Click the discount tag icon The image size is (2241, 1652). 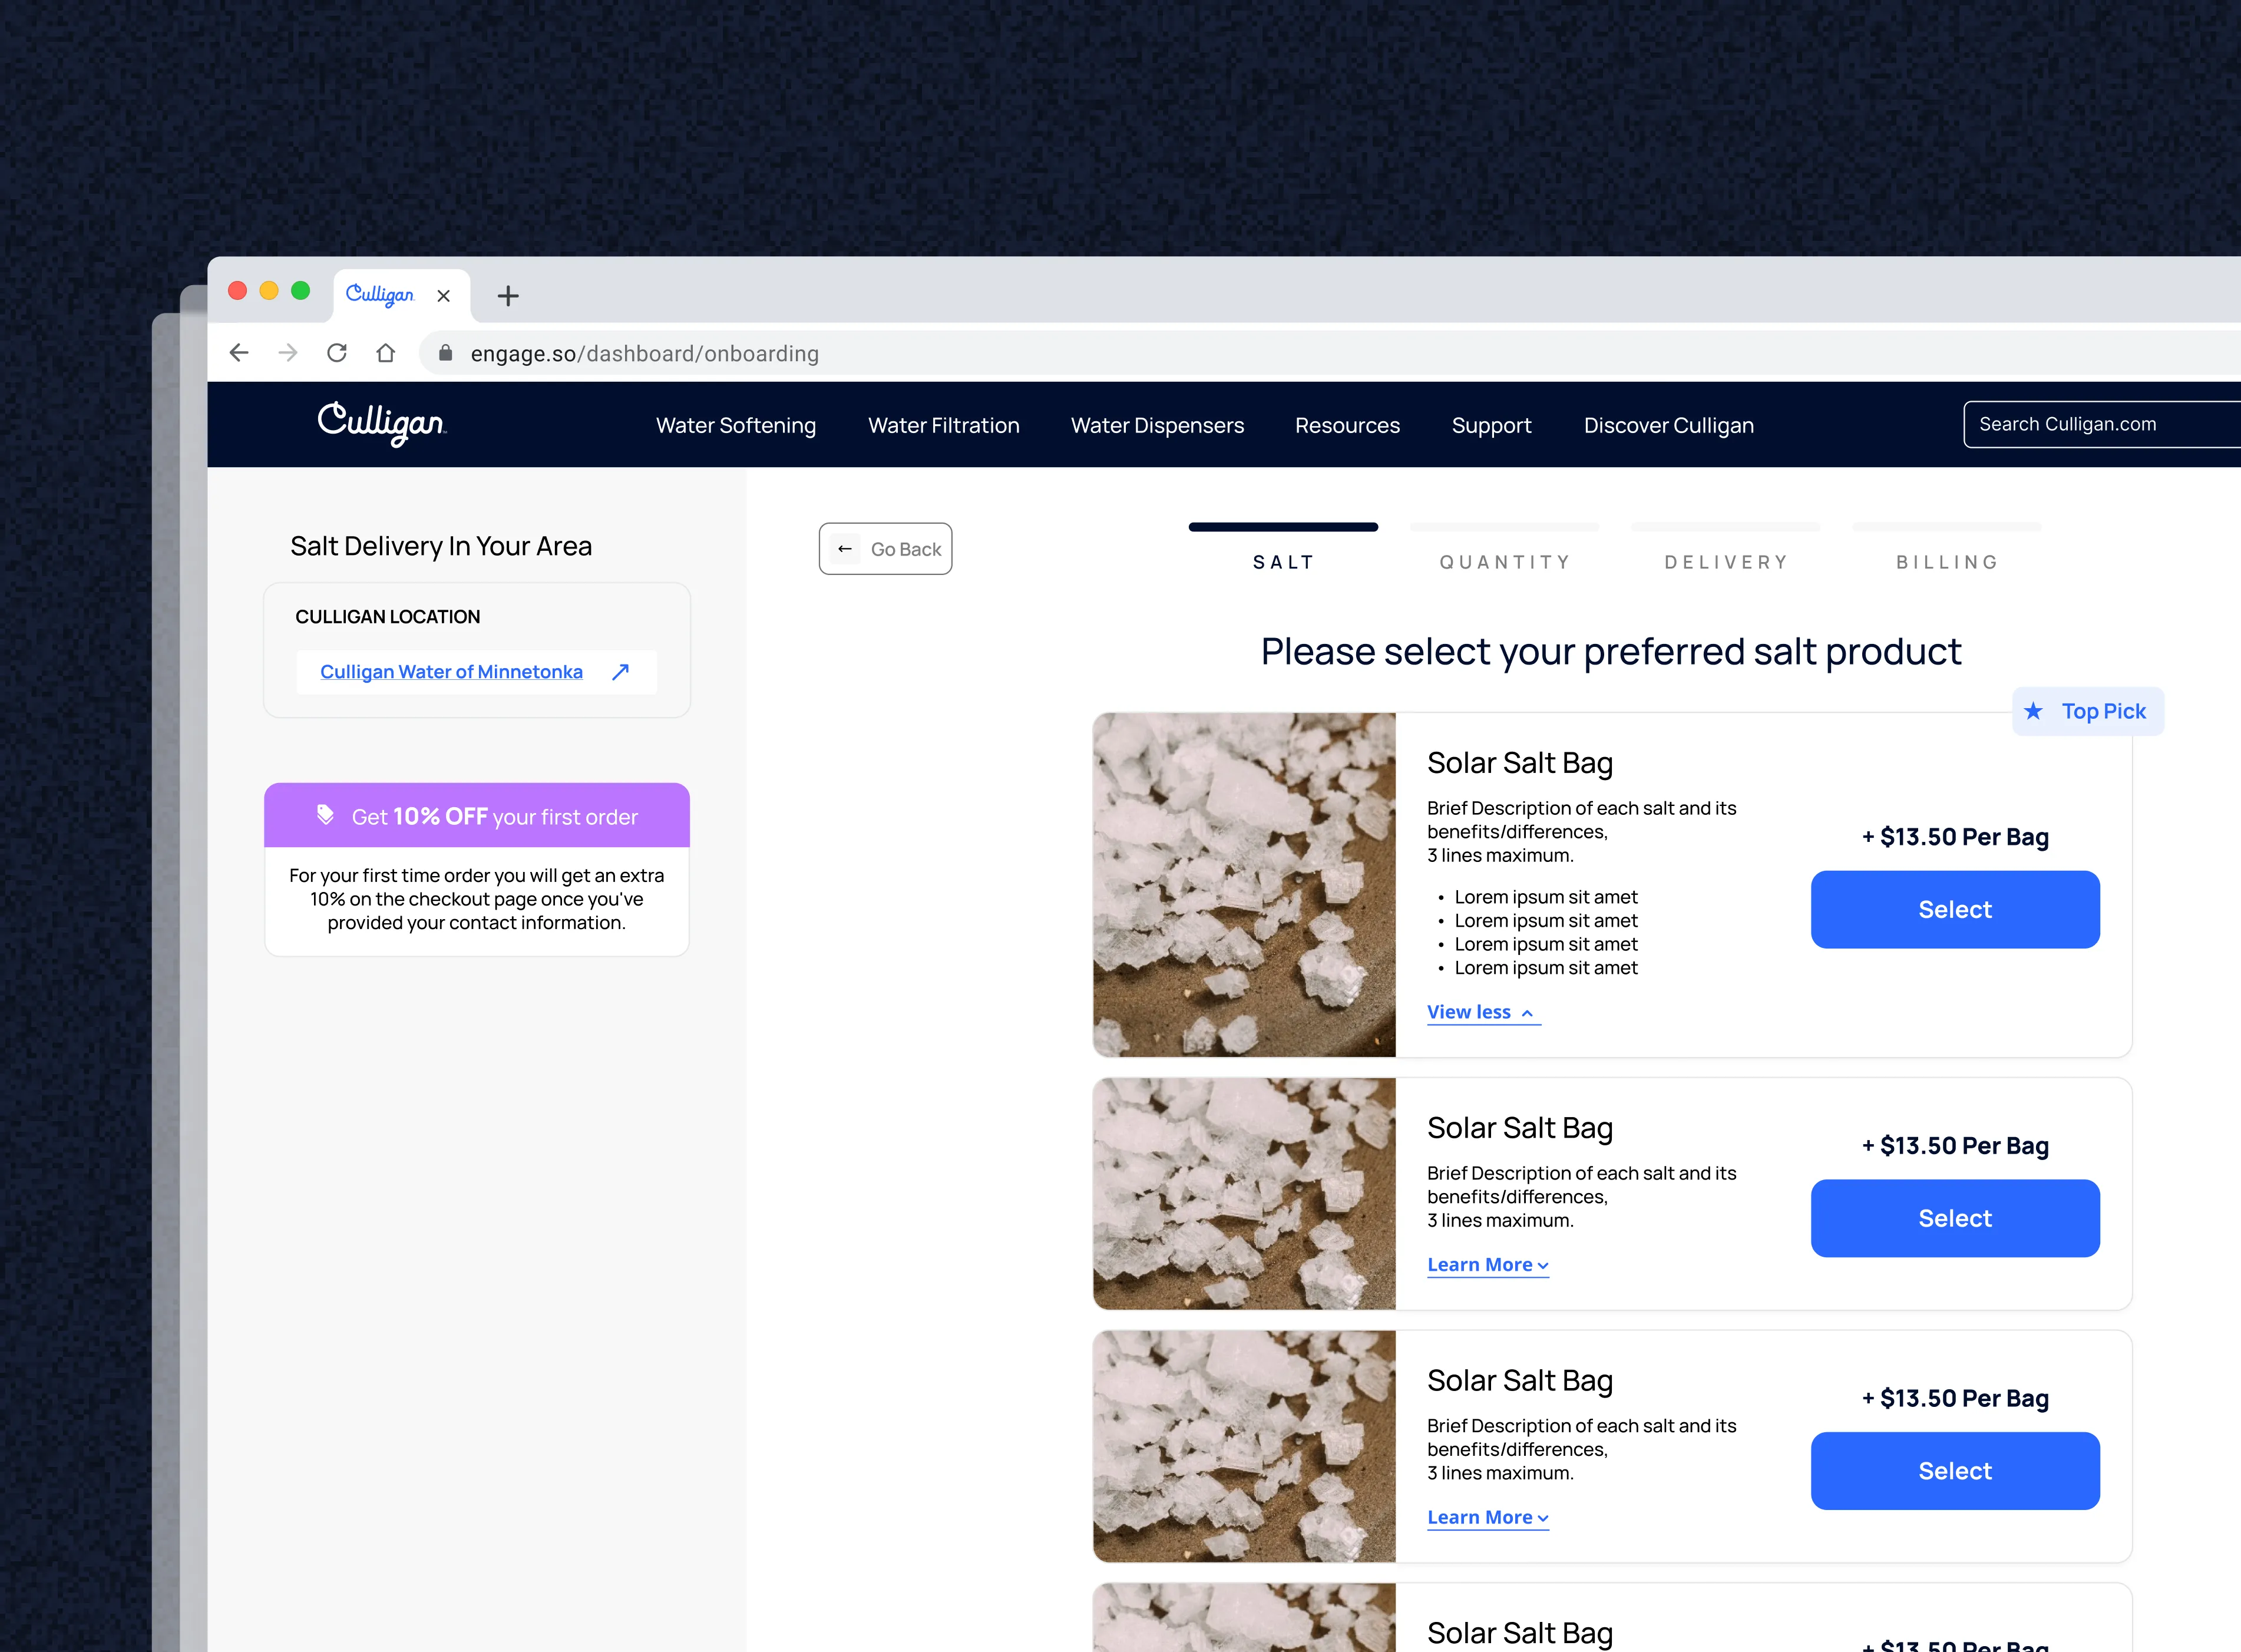coord(325,815)
